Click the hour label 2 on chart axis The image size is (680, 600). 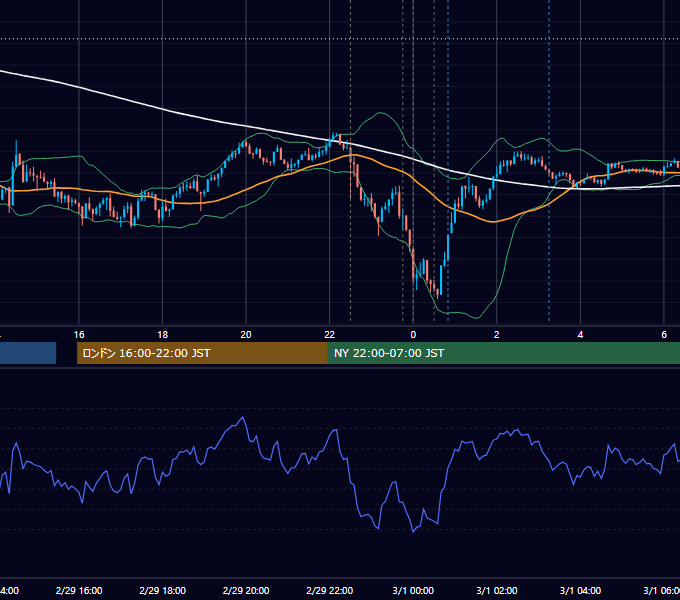click(497, 335)
